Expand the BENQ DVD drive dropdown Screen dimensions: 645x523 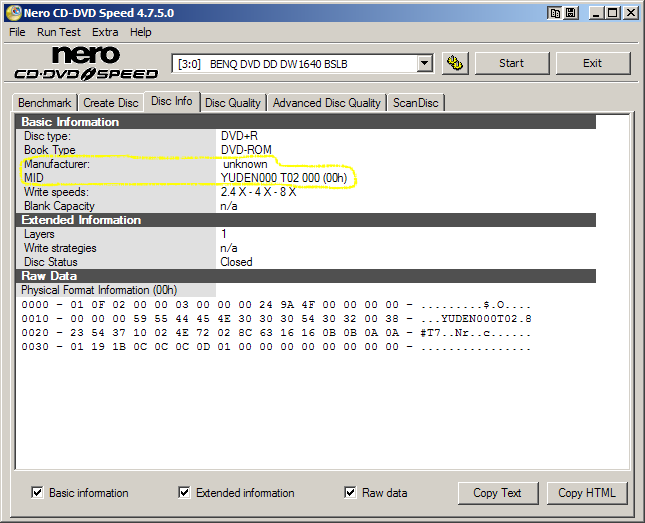(x=424, y=64)
